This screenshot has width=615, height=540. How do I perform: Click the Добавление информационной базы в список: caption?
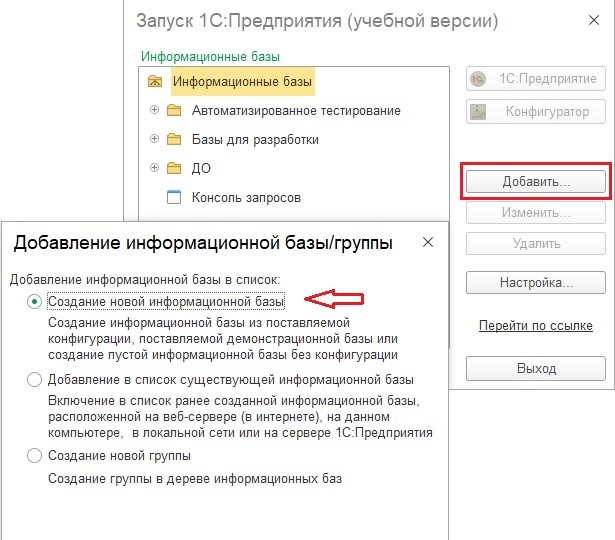click(145, 280)
